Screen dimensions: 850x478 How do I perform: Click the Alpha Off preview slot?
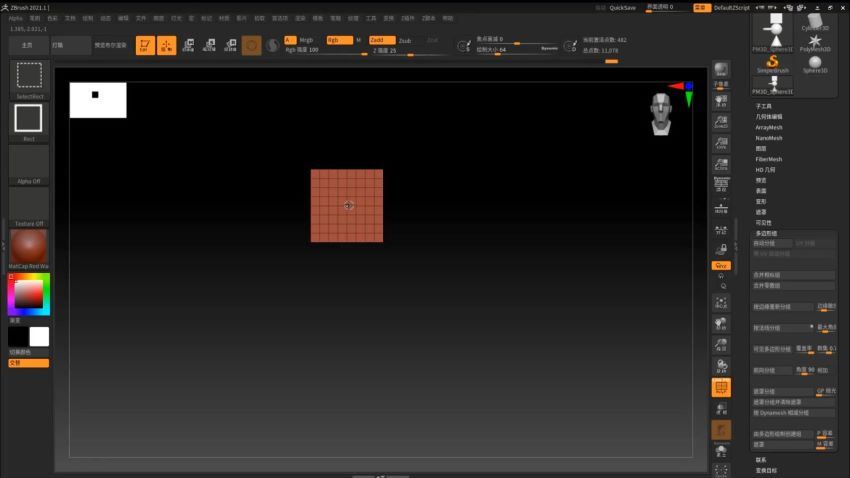coord(29,162)
